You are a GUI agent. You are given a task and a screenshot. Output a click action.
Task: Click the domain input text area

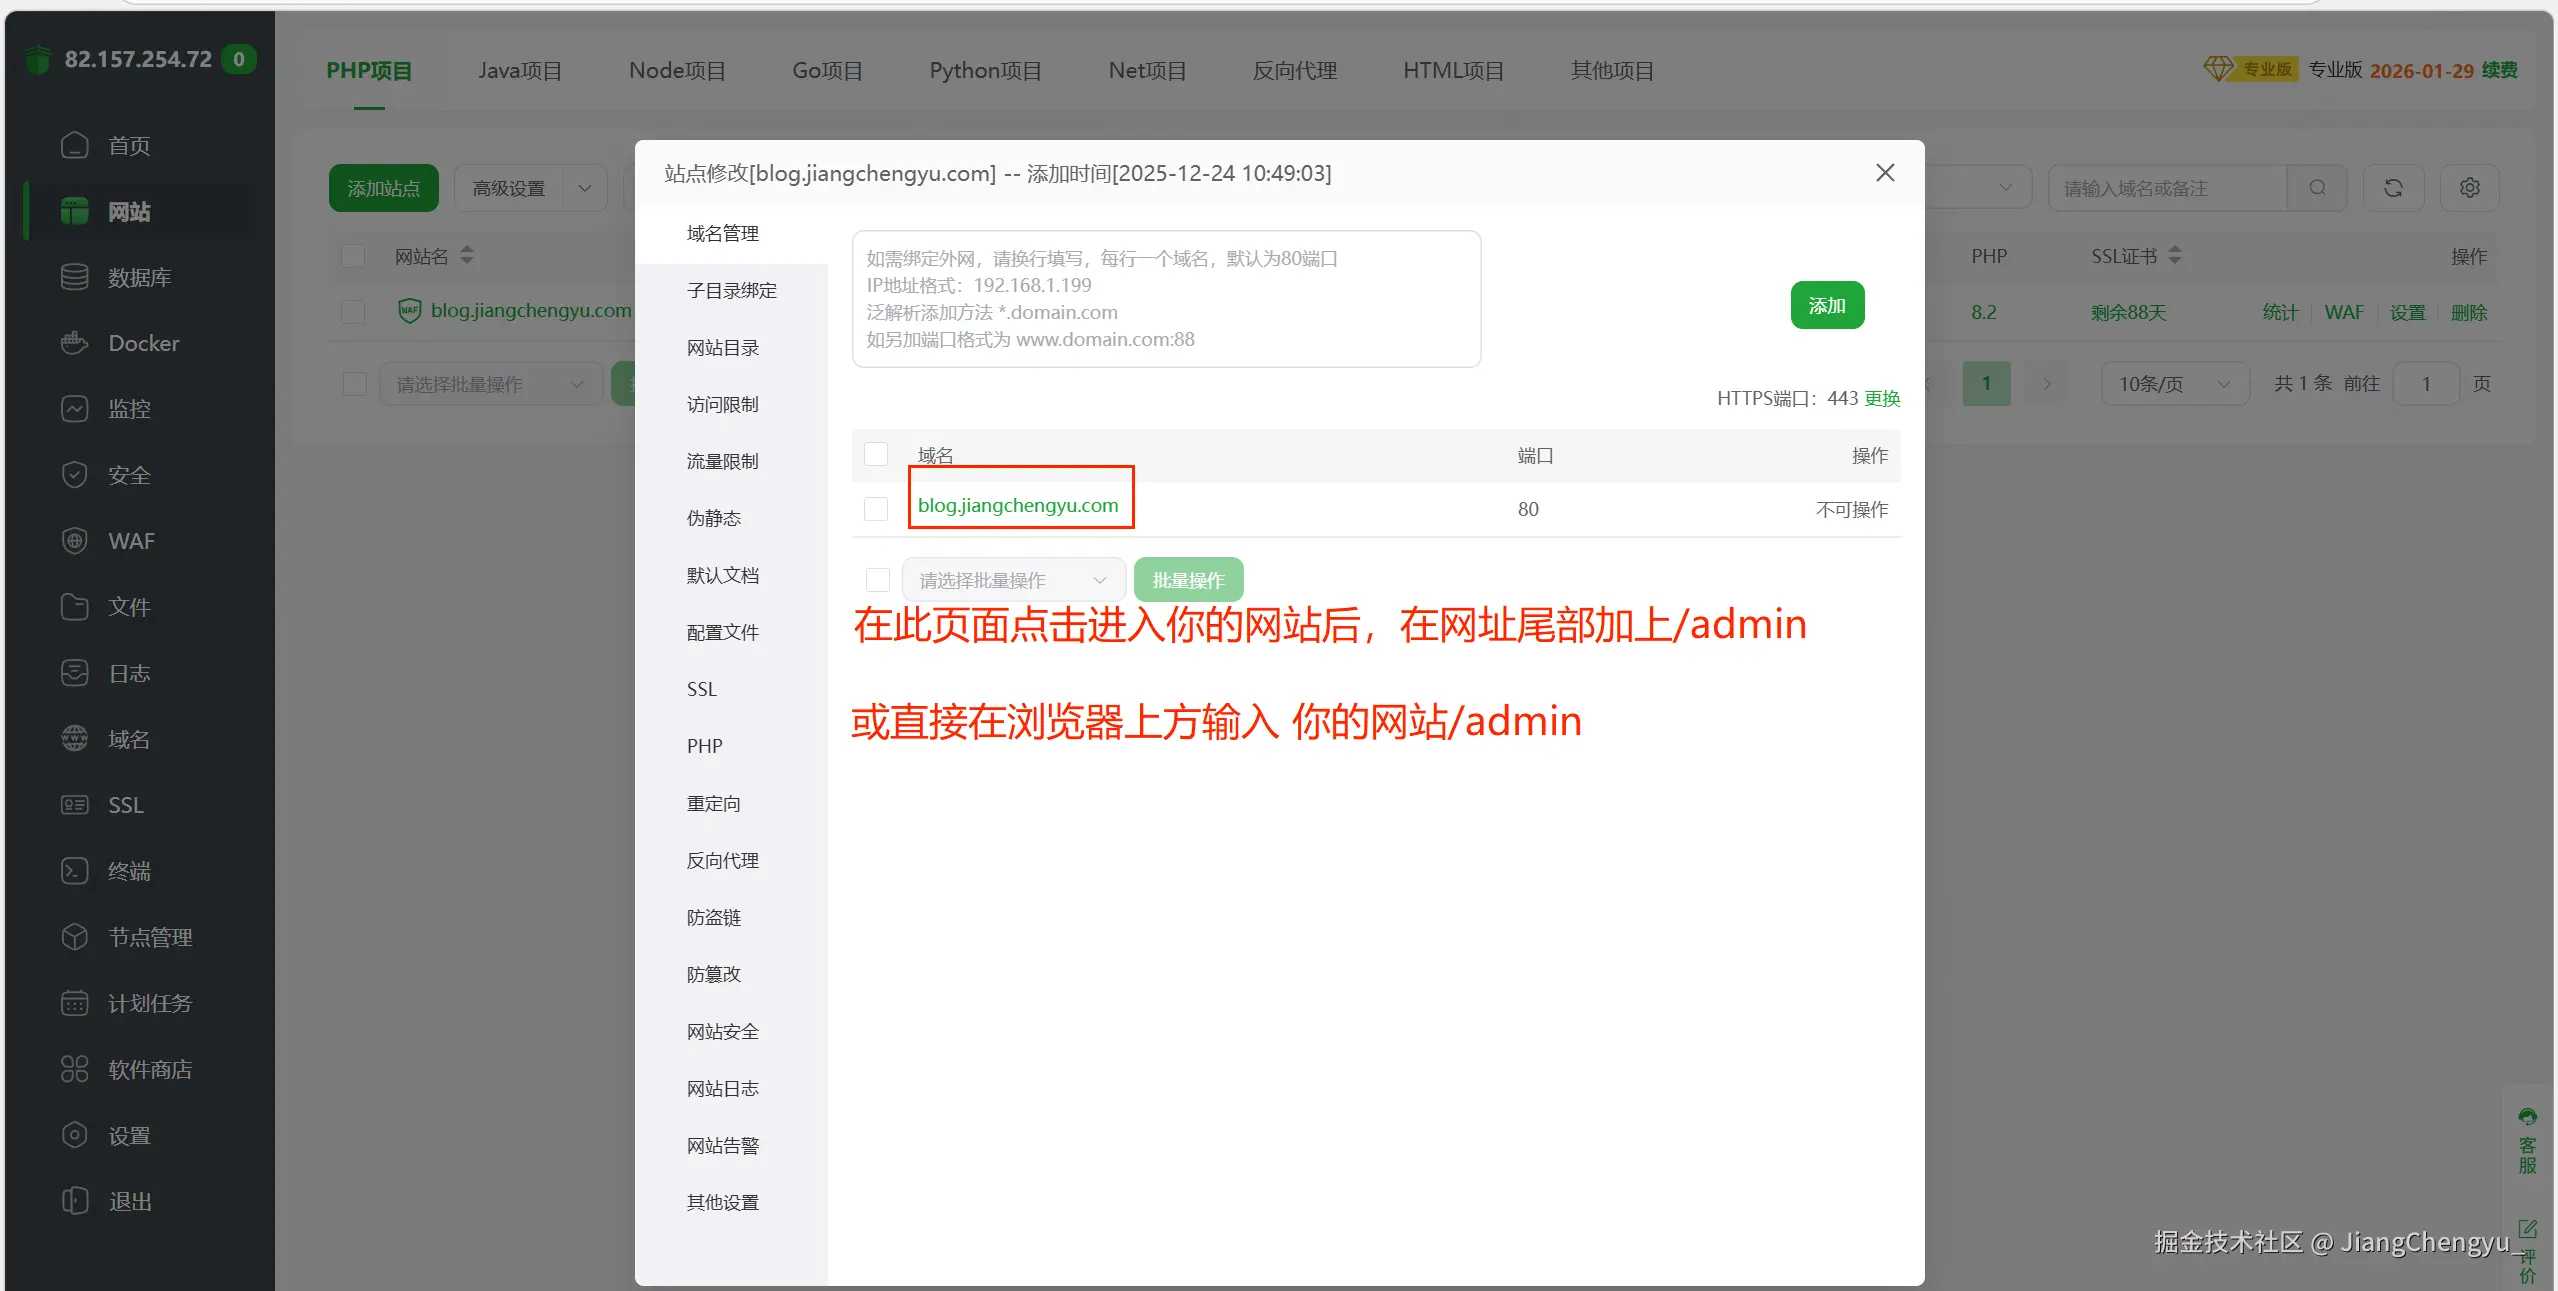[x=1165, y=298]
